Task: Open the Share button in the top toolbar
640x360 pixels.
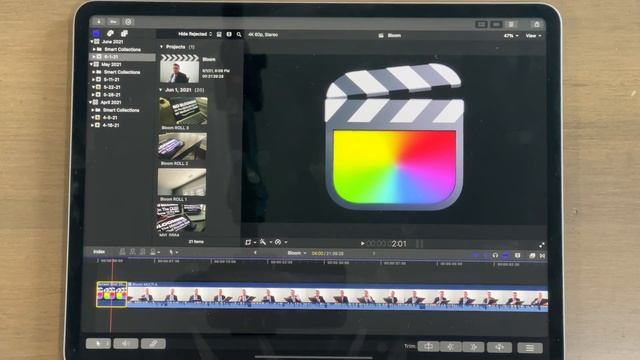Action: (x=537, y=24)
